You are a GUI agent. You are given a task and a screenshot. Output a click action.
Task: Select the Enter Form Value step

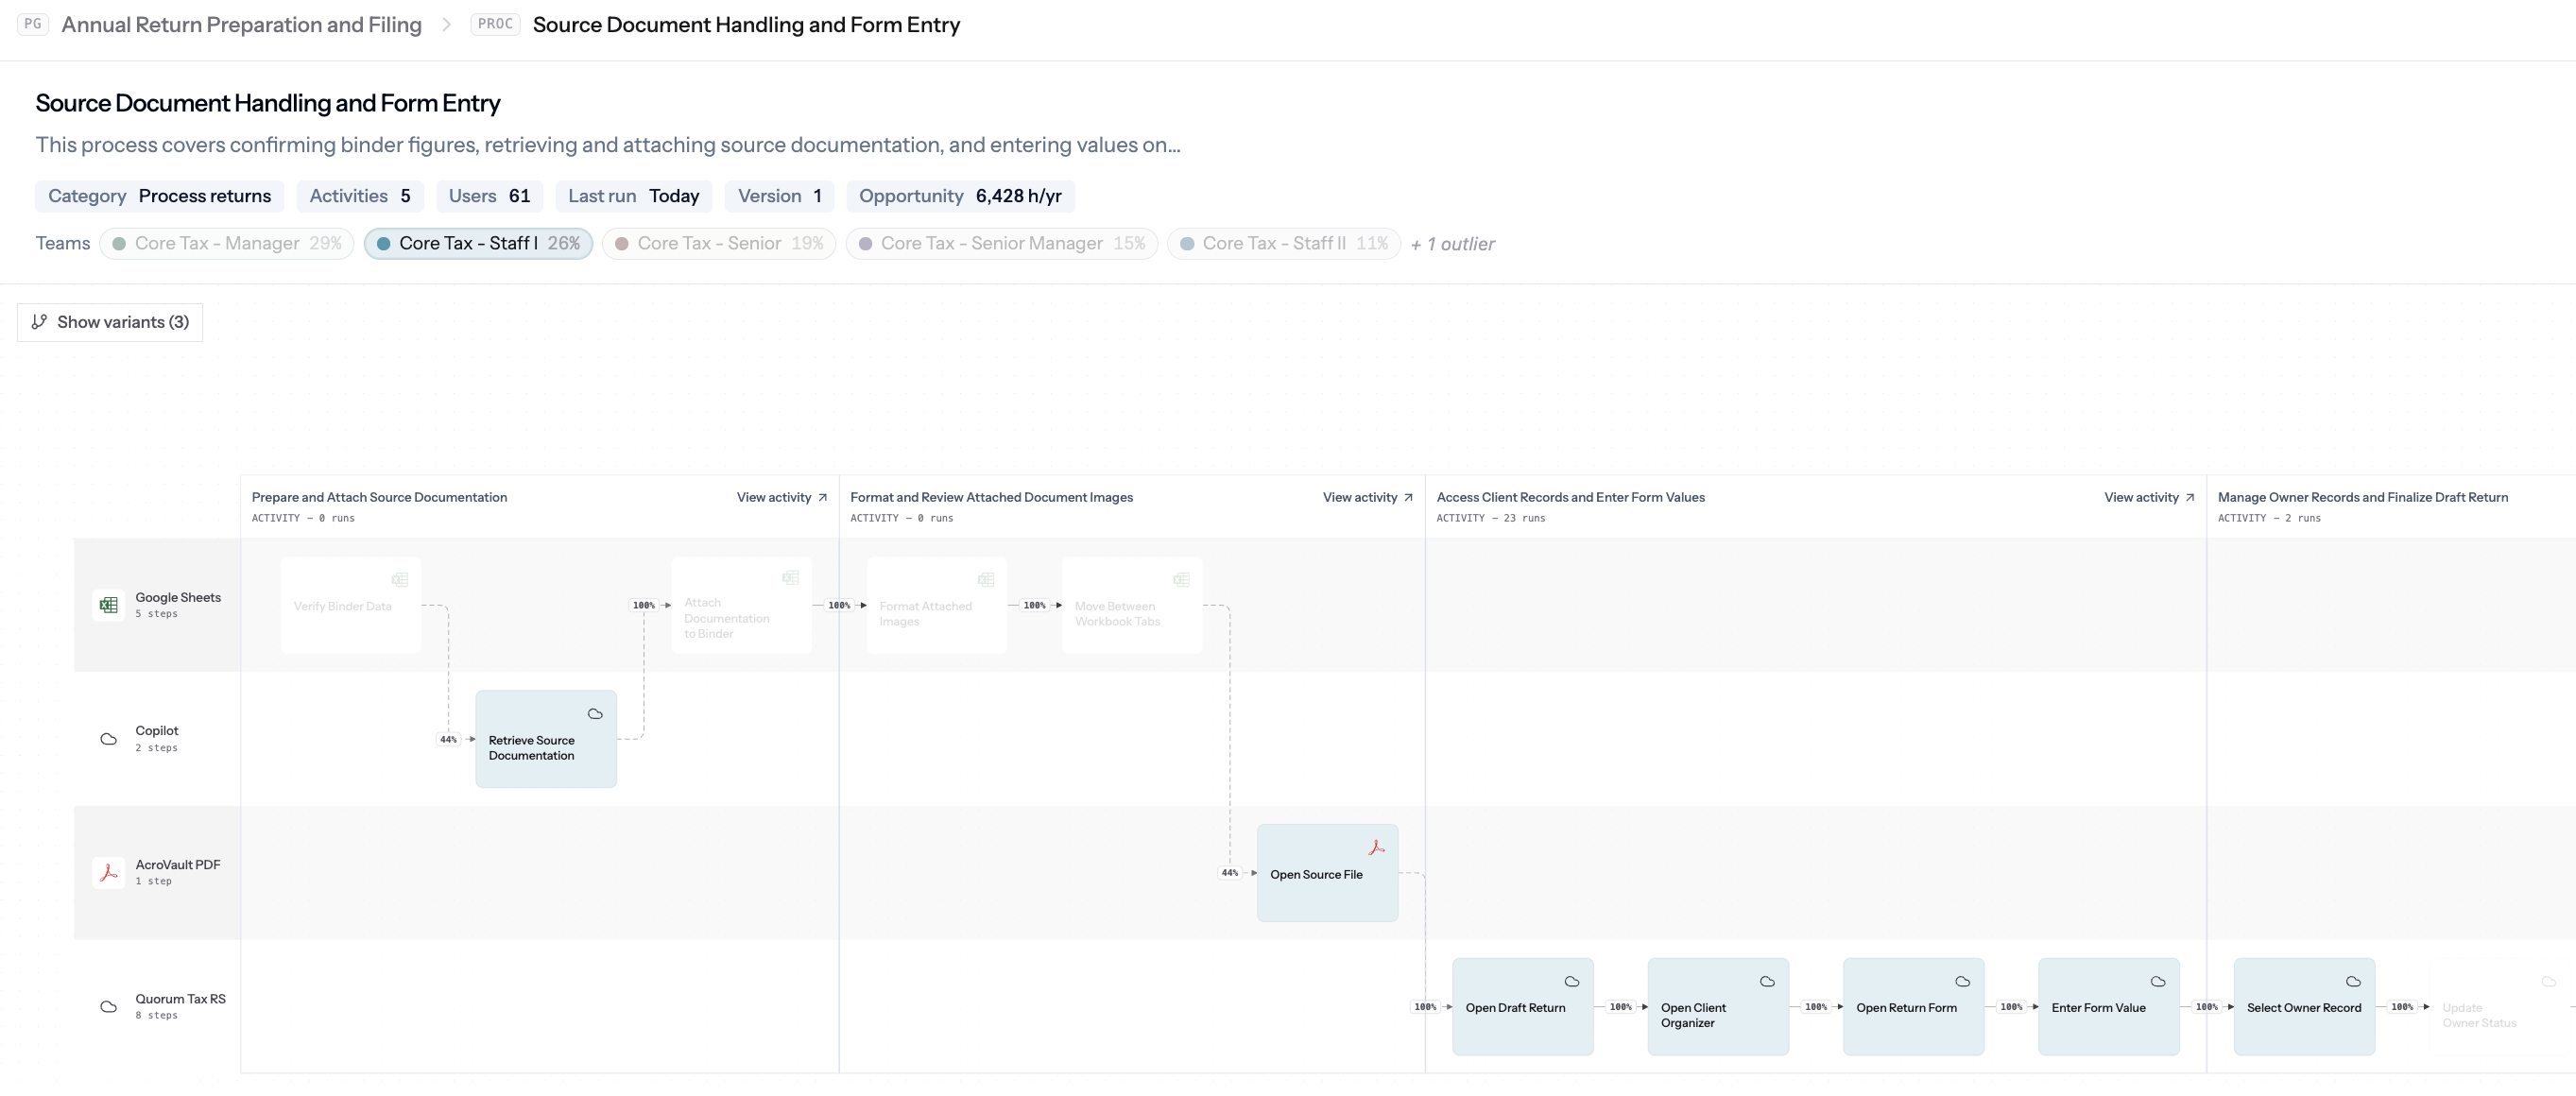[x=2109, y=1006]
